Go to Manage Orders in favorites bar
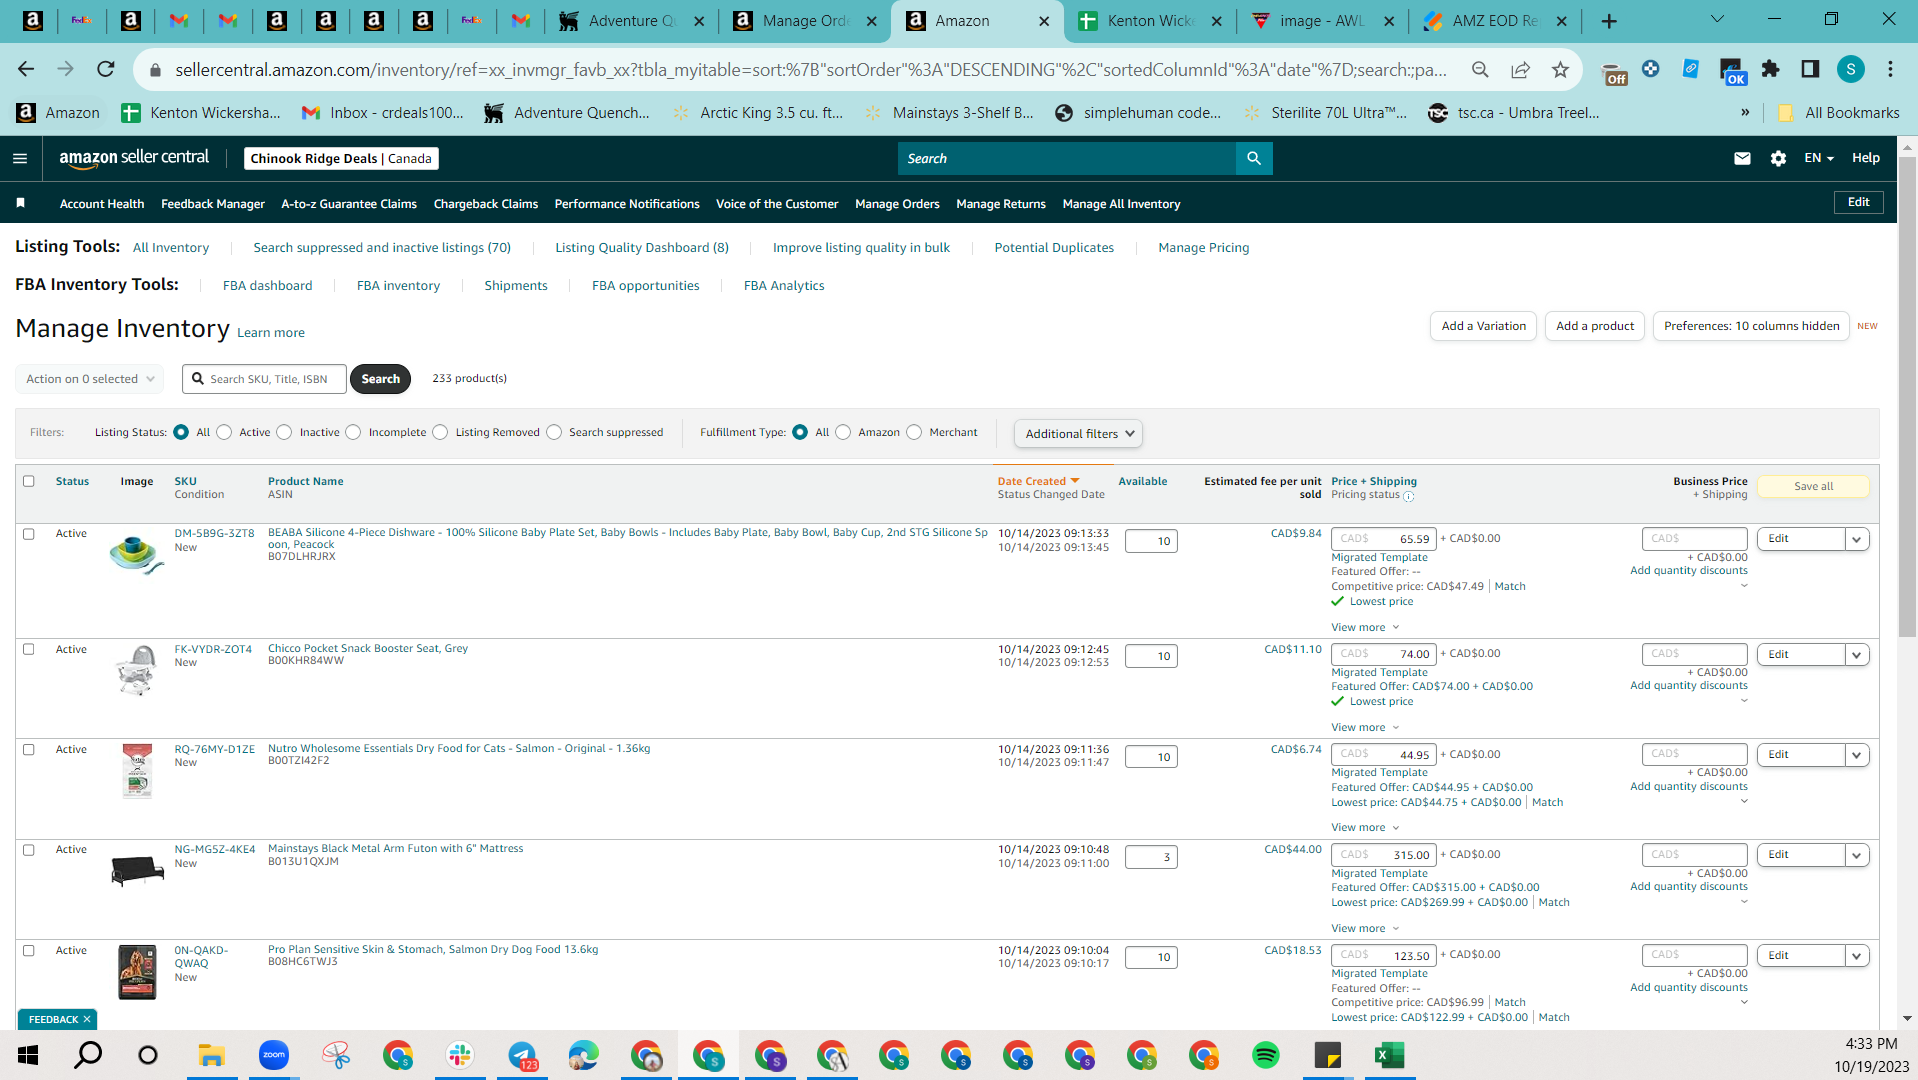This screenshot has width=1918, height=1080. (897, 204)
